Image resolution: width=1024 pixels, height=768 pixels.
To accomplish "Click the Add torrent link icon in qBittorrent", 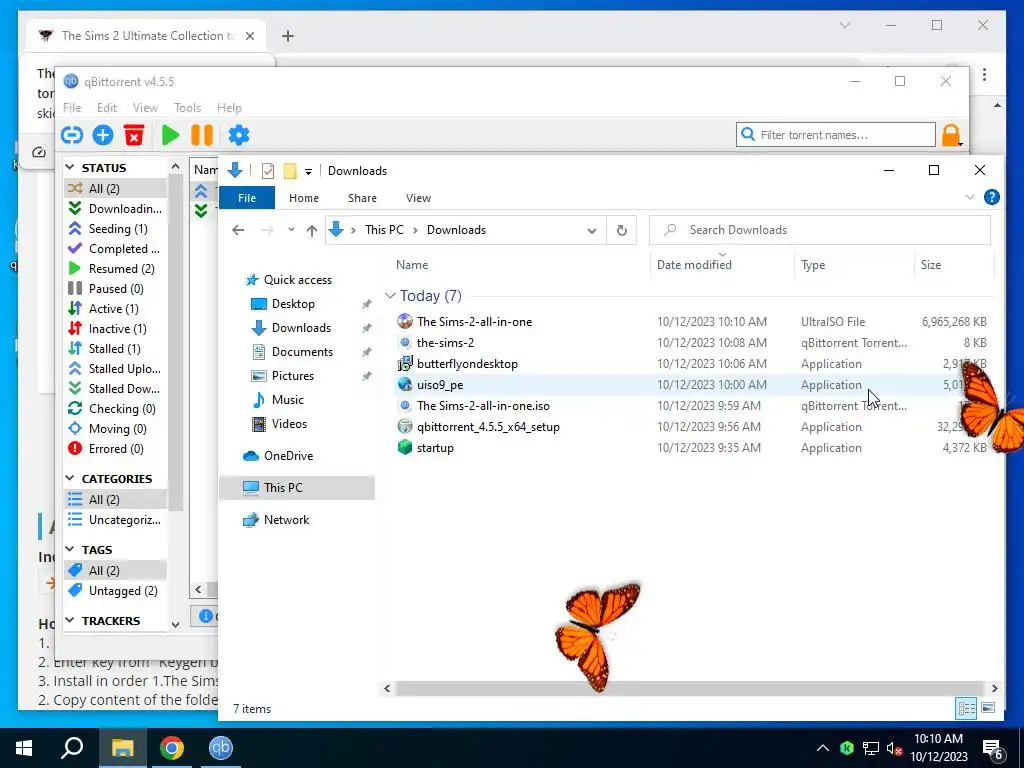I will pyautogui.click(x=72, y=135).
